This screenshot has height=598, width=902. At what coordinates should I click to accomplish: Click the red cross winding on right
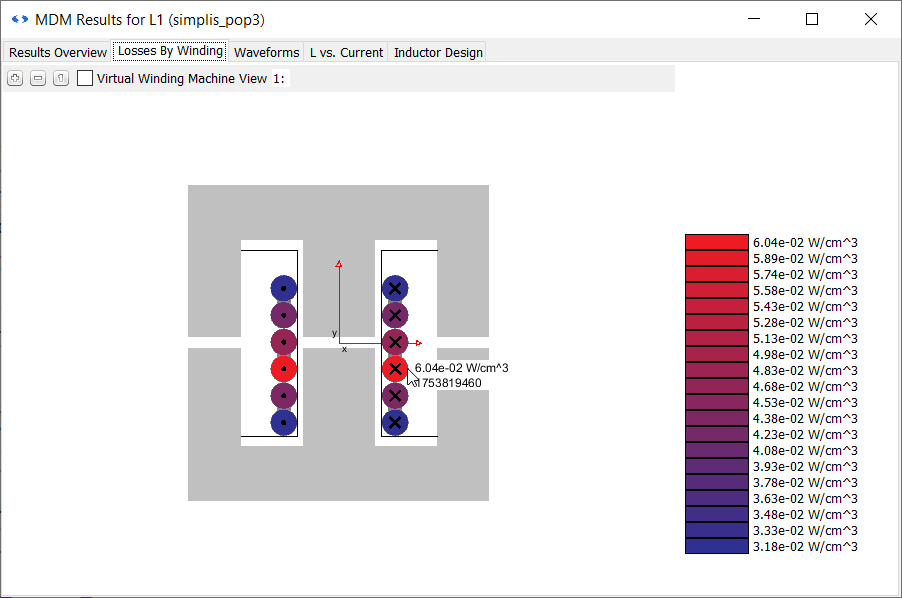pos(395,369)
